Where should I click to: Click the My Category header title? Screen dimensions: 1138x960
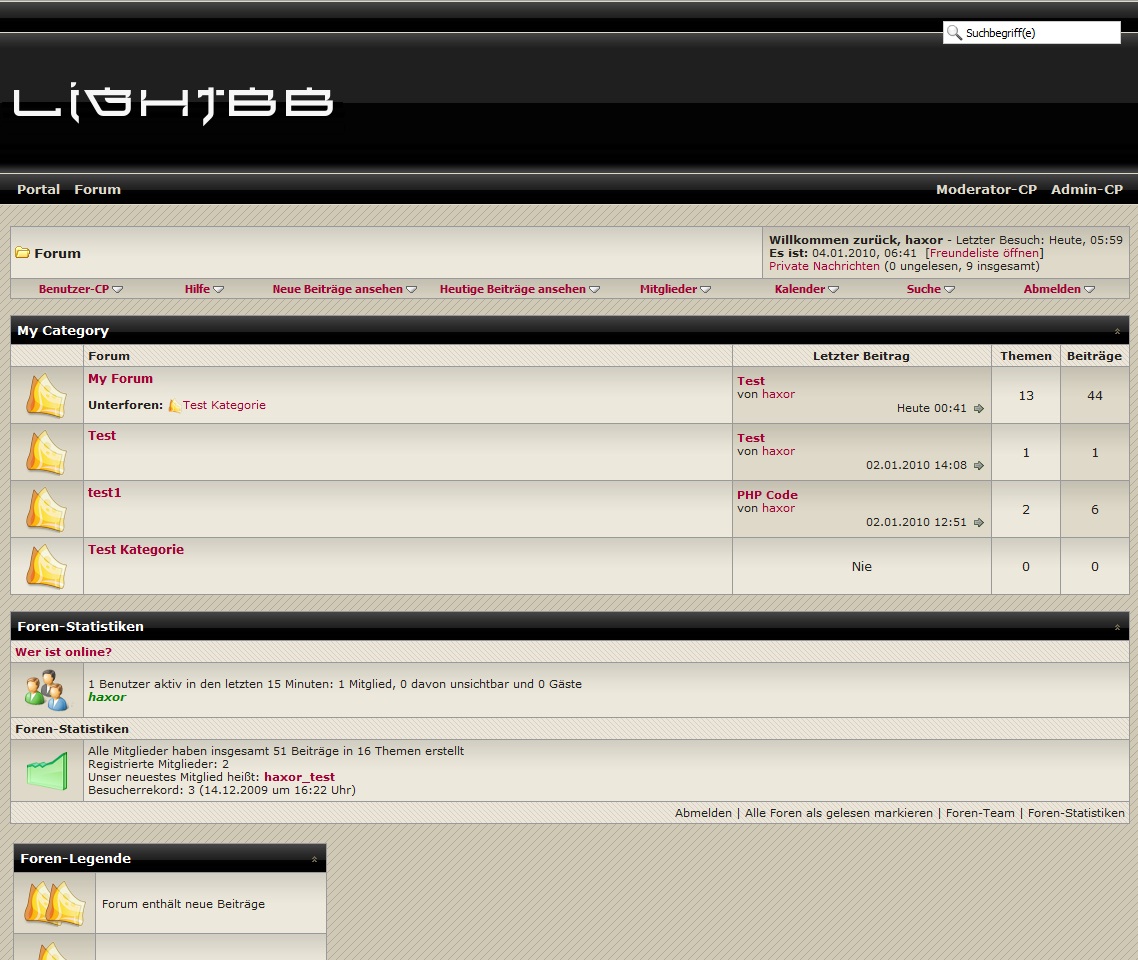(63, 331)
